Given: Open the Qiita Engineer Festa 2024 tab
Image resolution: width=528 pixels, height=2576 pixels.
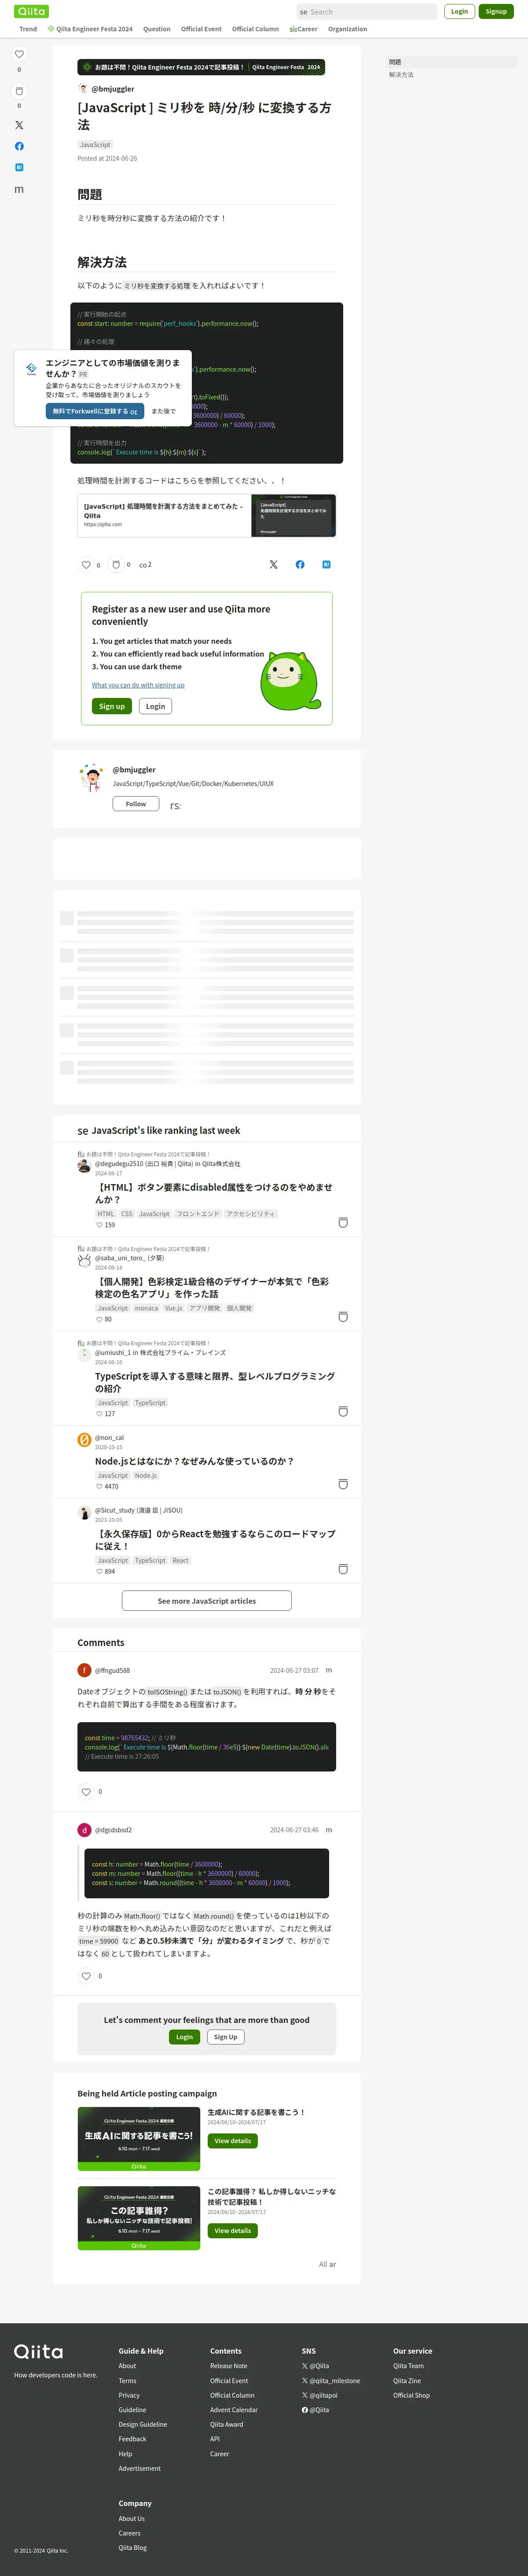Looking at the screenshot, I should point(90,29).
